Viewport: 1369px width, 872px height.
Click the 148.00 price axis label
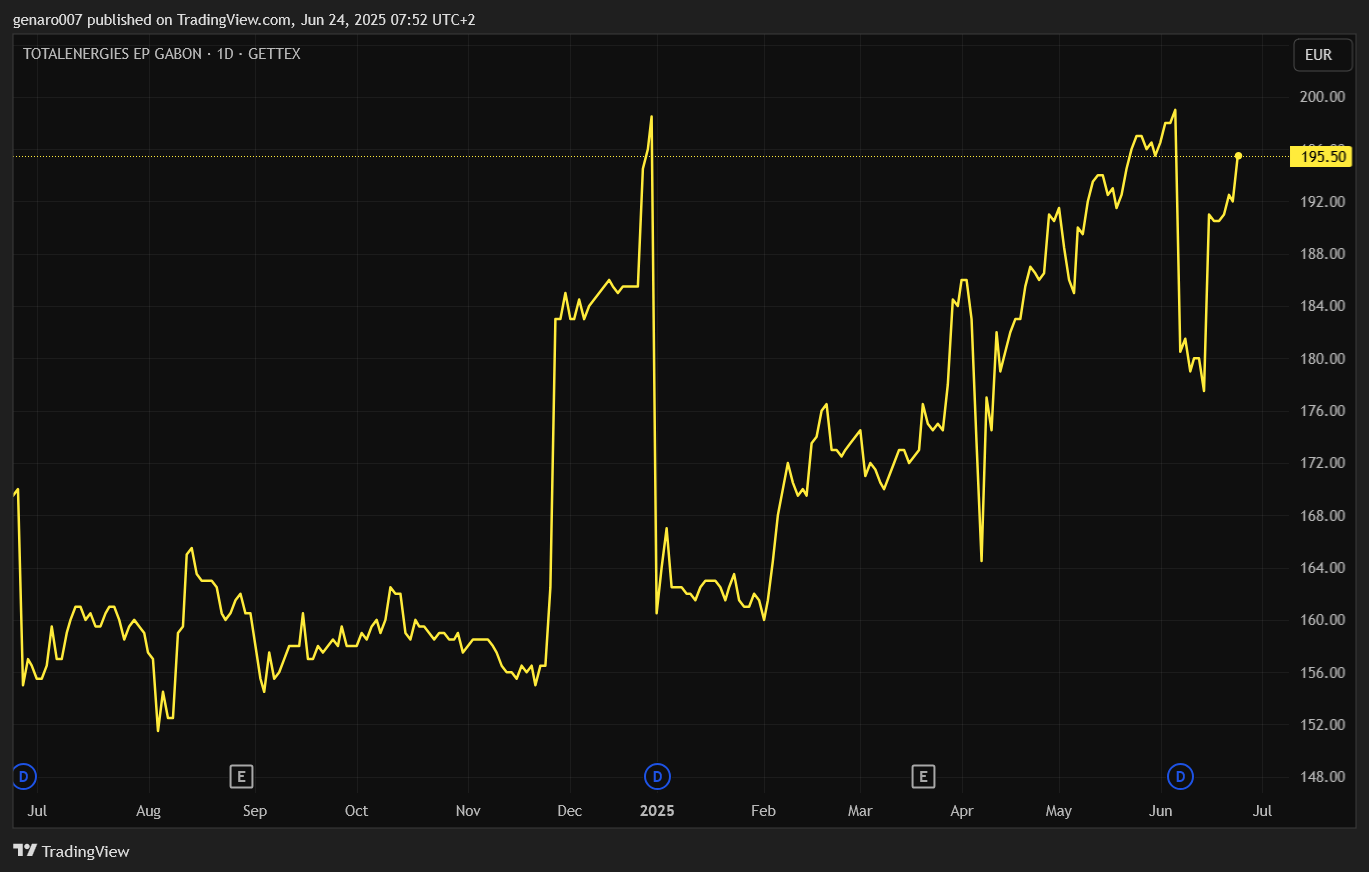[1322, 777]
